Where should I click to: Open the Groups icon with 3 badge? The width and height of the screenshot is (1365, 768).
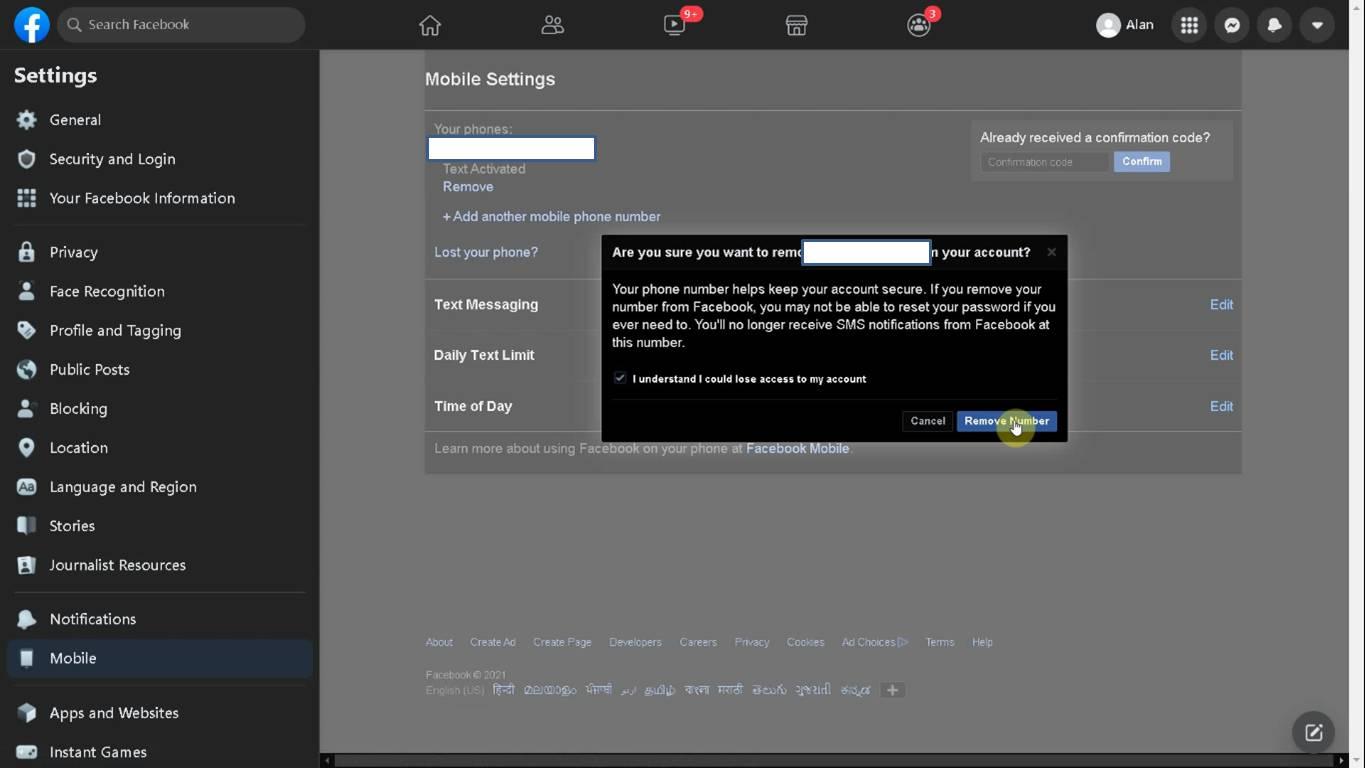click(919, 25)
